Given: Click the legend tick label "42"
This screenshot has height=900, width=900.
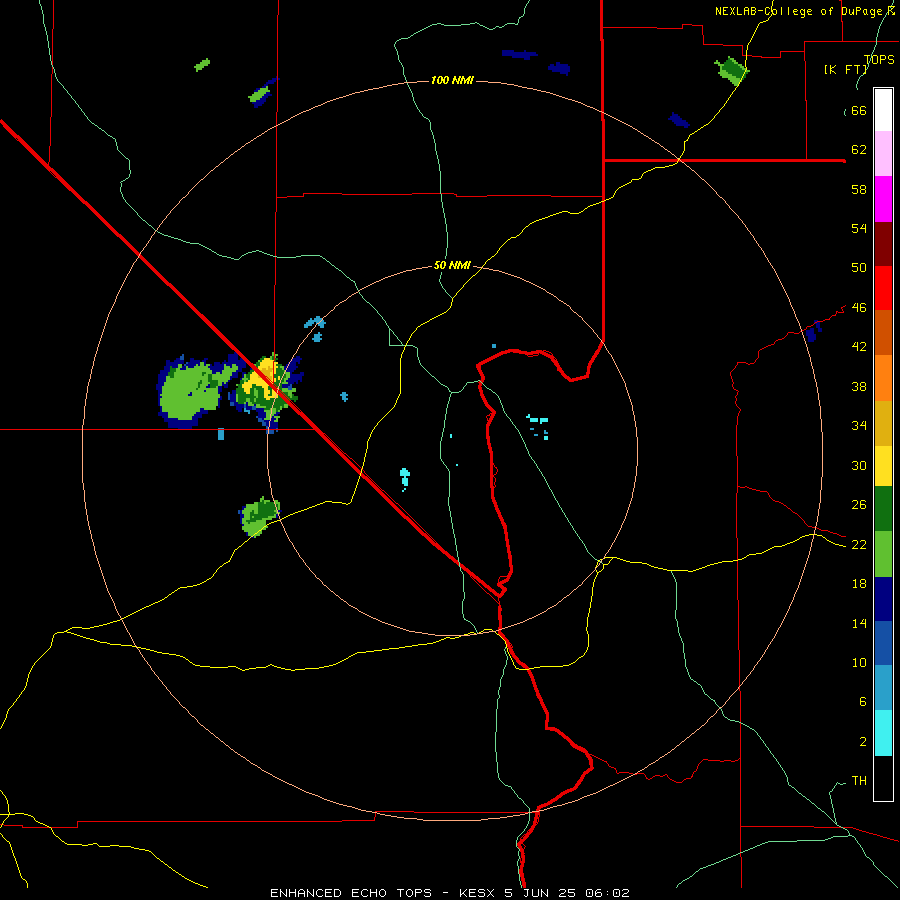Looking at the screenshot, I should tap(859, 347).
